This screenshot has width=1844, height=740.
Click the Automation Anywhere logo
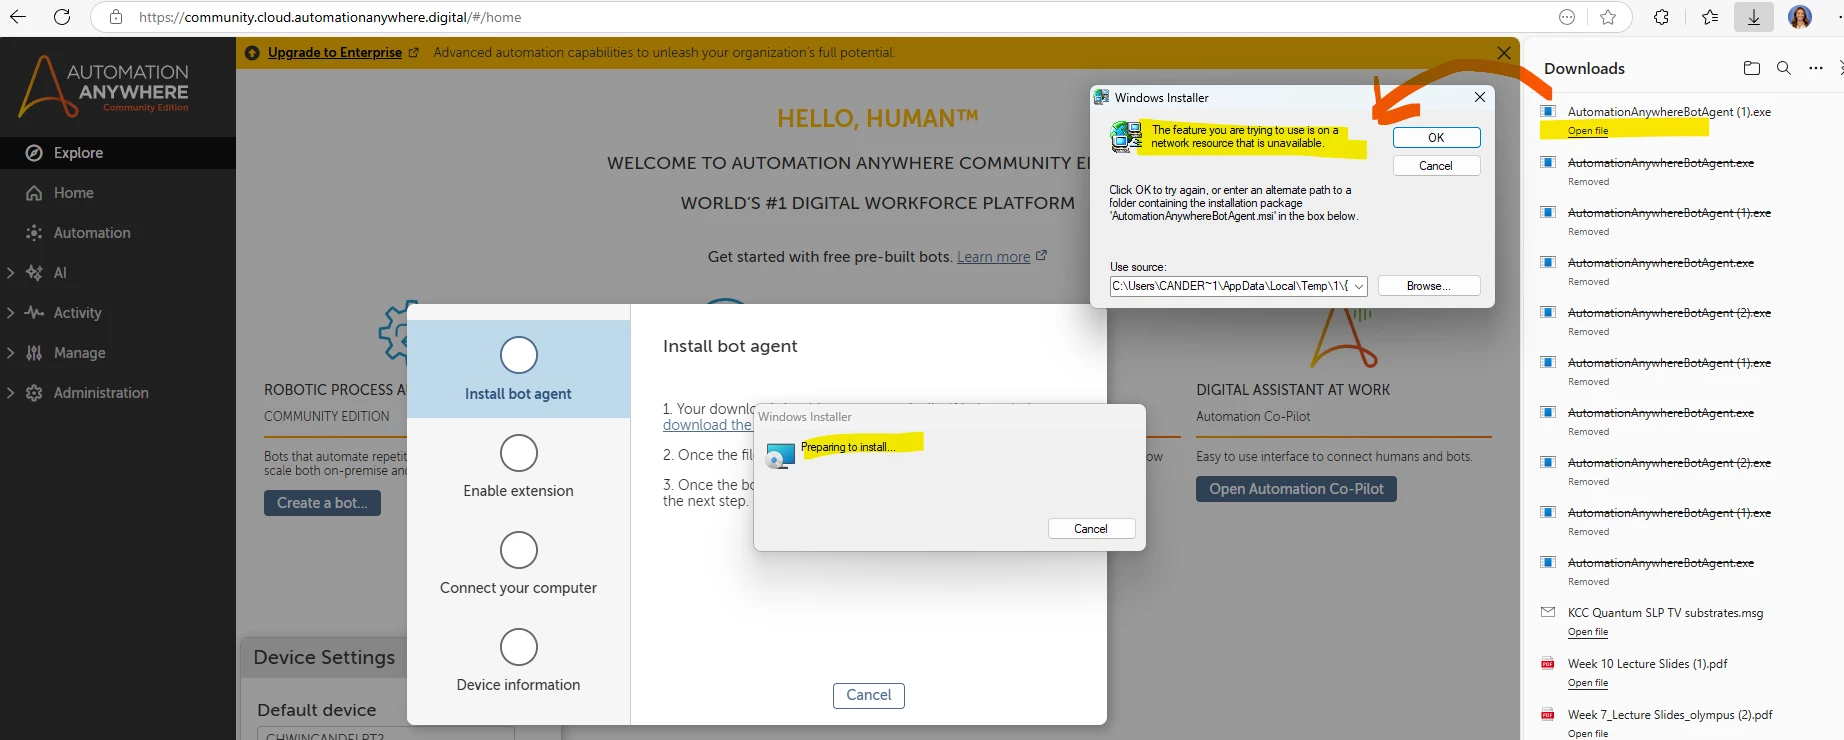(104, 87)
